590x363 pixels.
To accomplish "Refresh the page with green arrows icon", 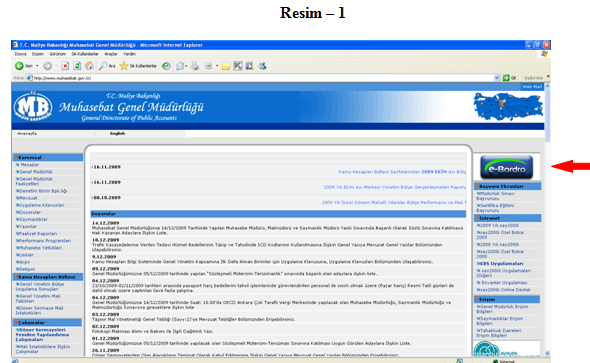I will point(77,66).
